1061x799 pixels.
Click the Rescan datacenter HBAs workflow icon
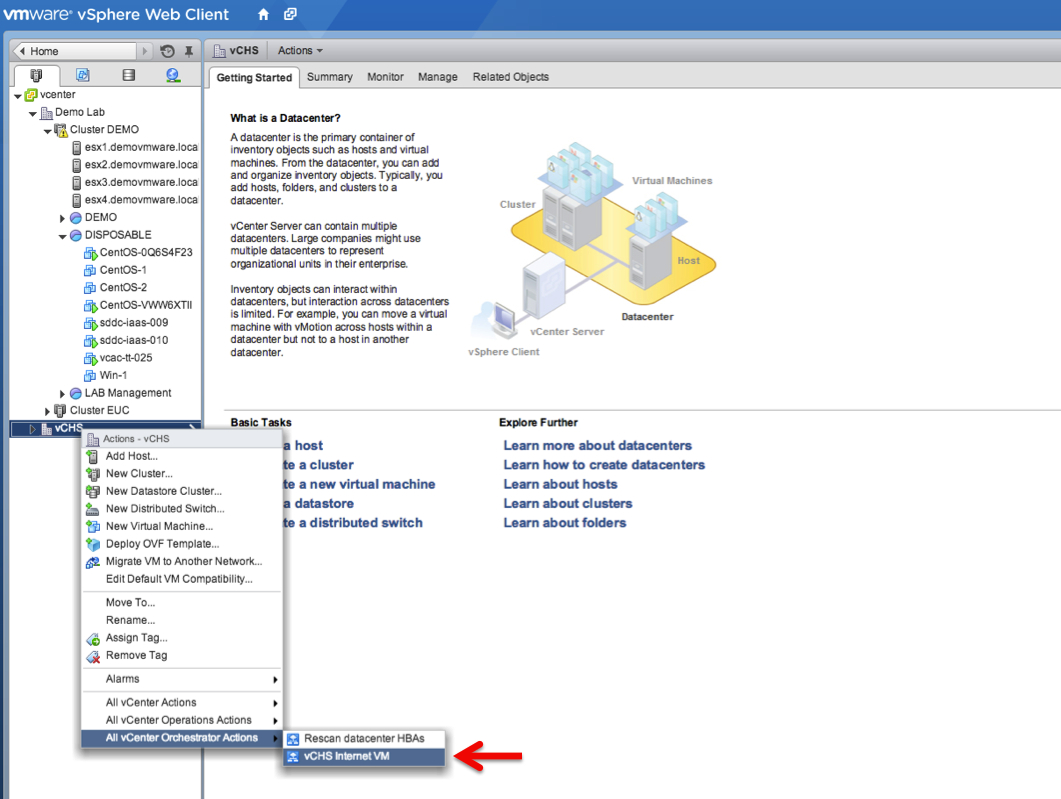click(293, 739)
